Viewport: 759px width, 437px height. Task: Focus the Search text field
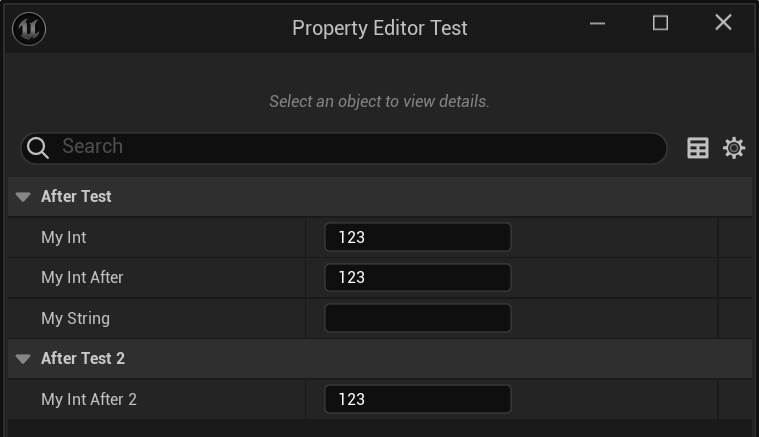(360, 147)
